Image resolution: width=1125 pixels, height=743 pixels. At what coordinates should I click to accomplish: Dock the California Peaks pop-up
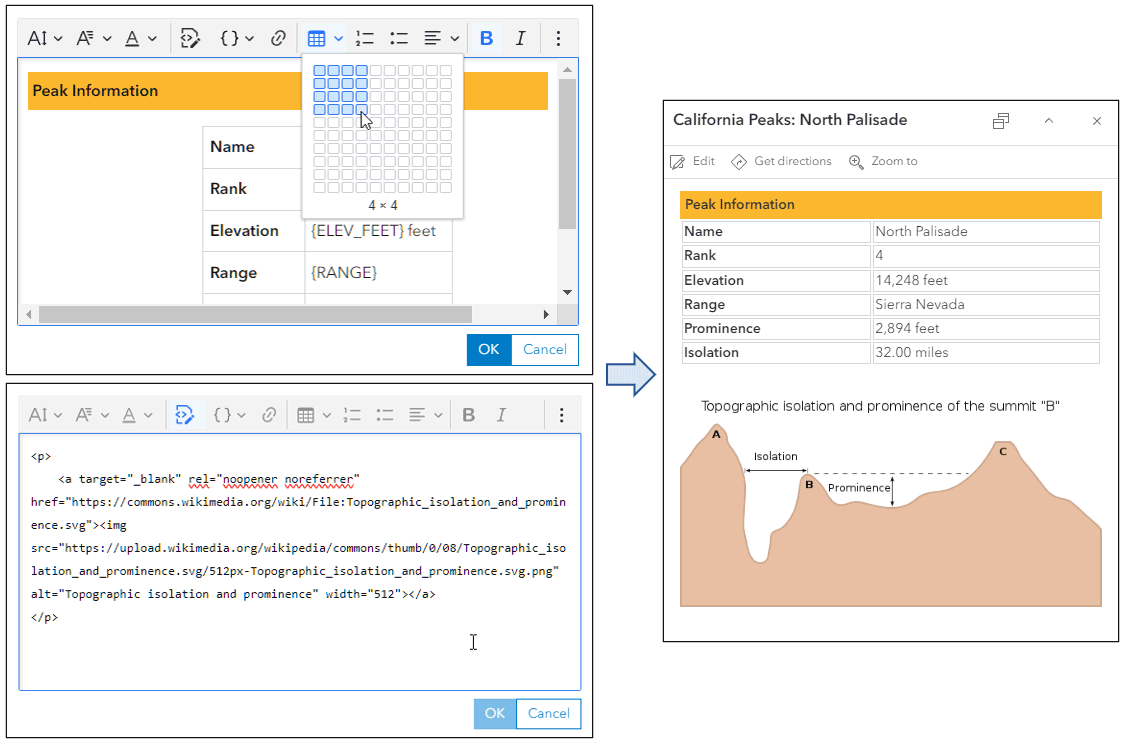click(1001, 121)
